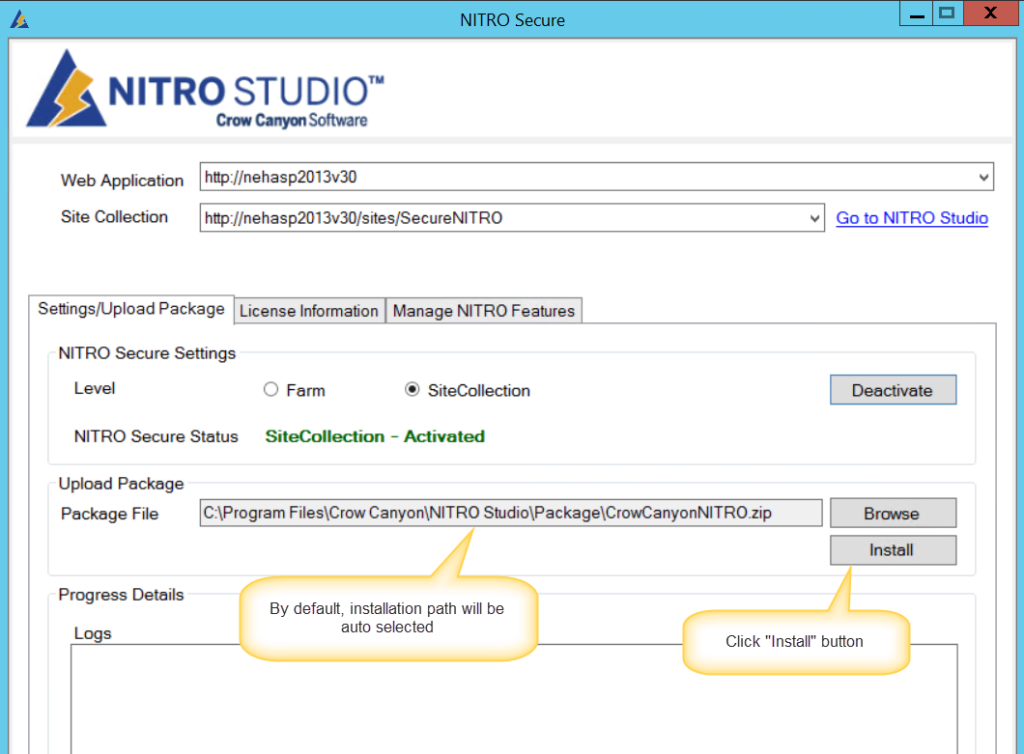The image size is (1024, 754).
Task: Open the Settings/Upload Package tab
Action: (131, 309)
